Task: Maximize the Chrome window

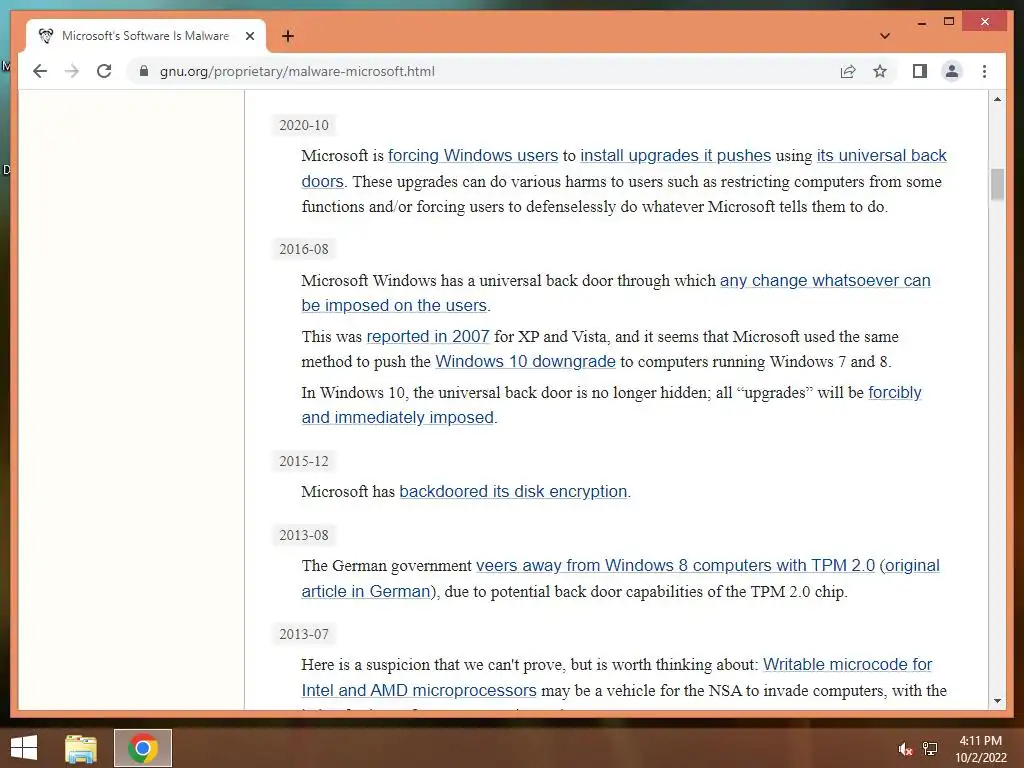Action: [949, 22]
